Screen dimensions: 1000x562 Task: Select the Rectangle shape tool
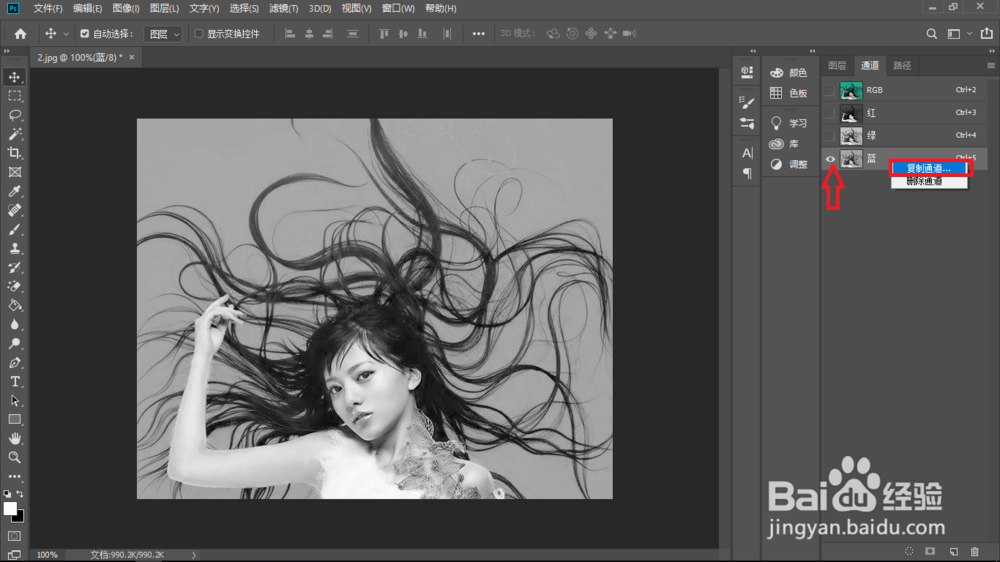(x=14, y=420)
